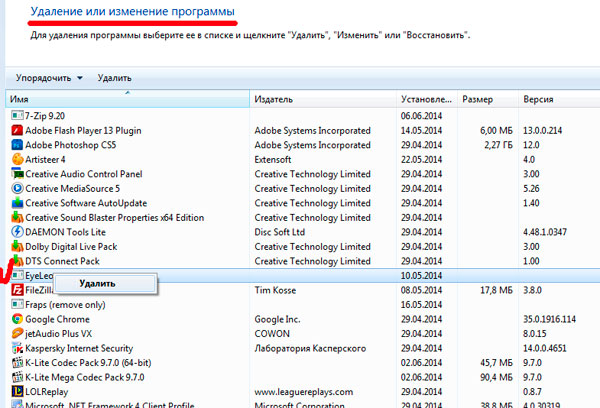The height and width of the screenshot is (408, 600).
Task: Click the jetAudio Plus VX icon
Action: tap(17, 333)
